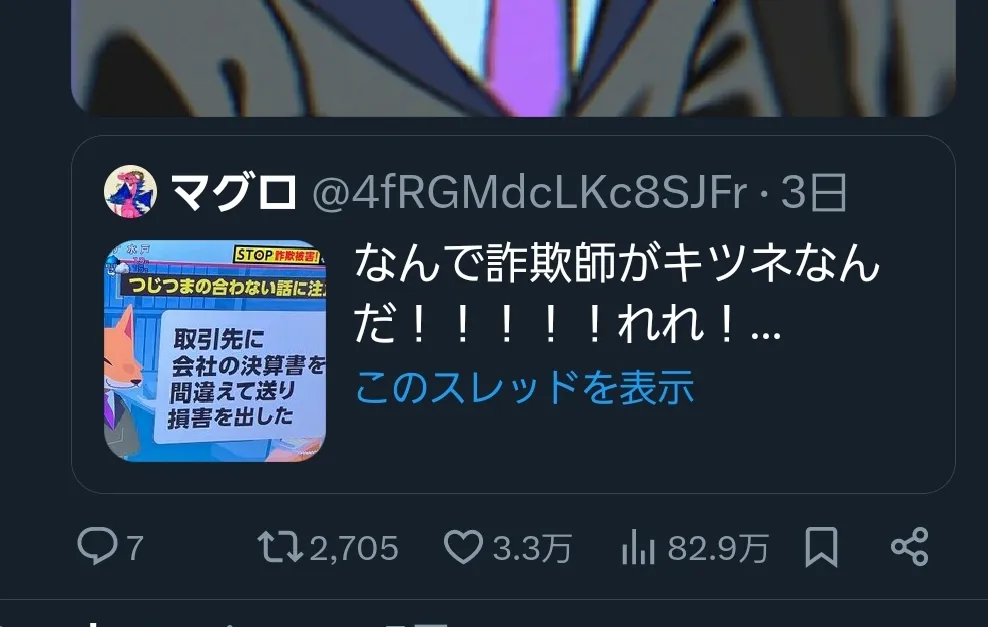The width and height of the screenshot is (988, 627).
Task: Tap the retweet arrows icon
Action: tap(280, 547)
